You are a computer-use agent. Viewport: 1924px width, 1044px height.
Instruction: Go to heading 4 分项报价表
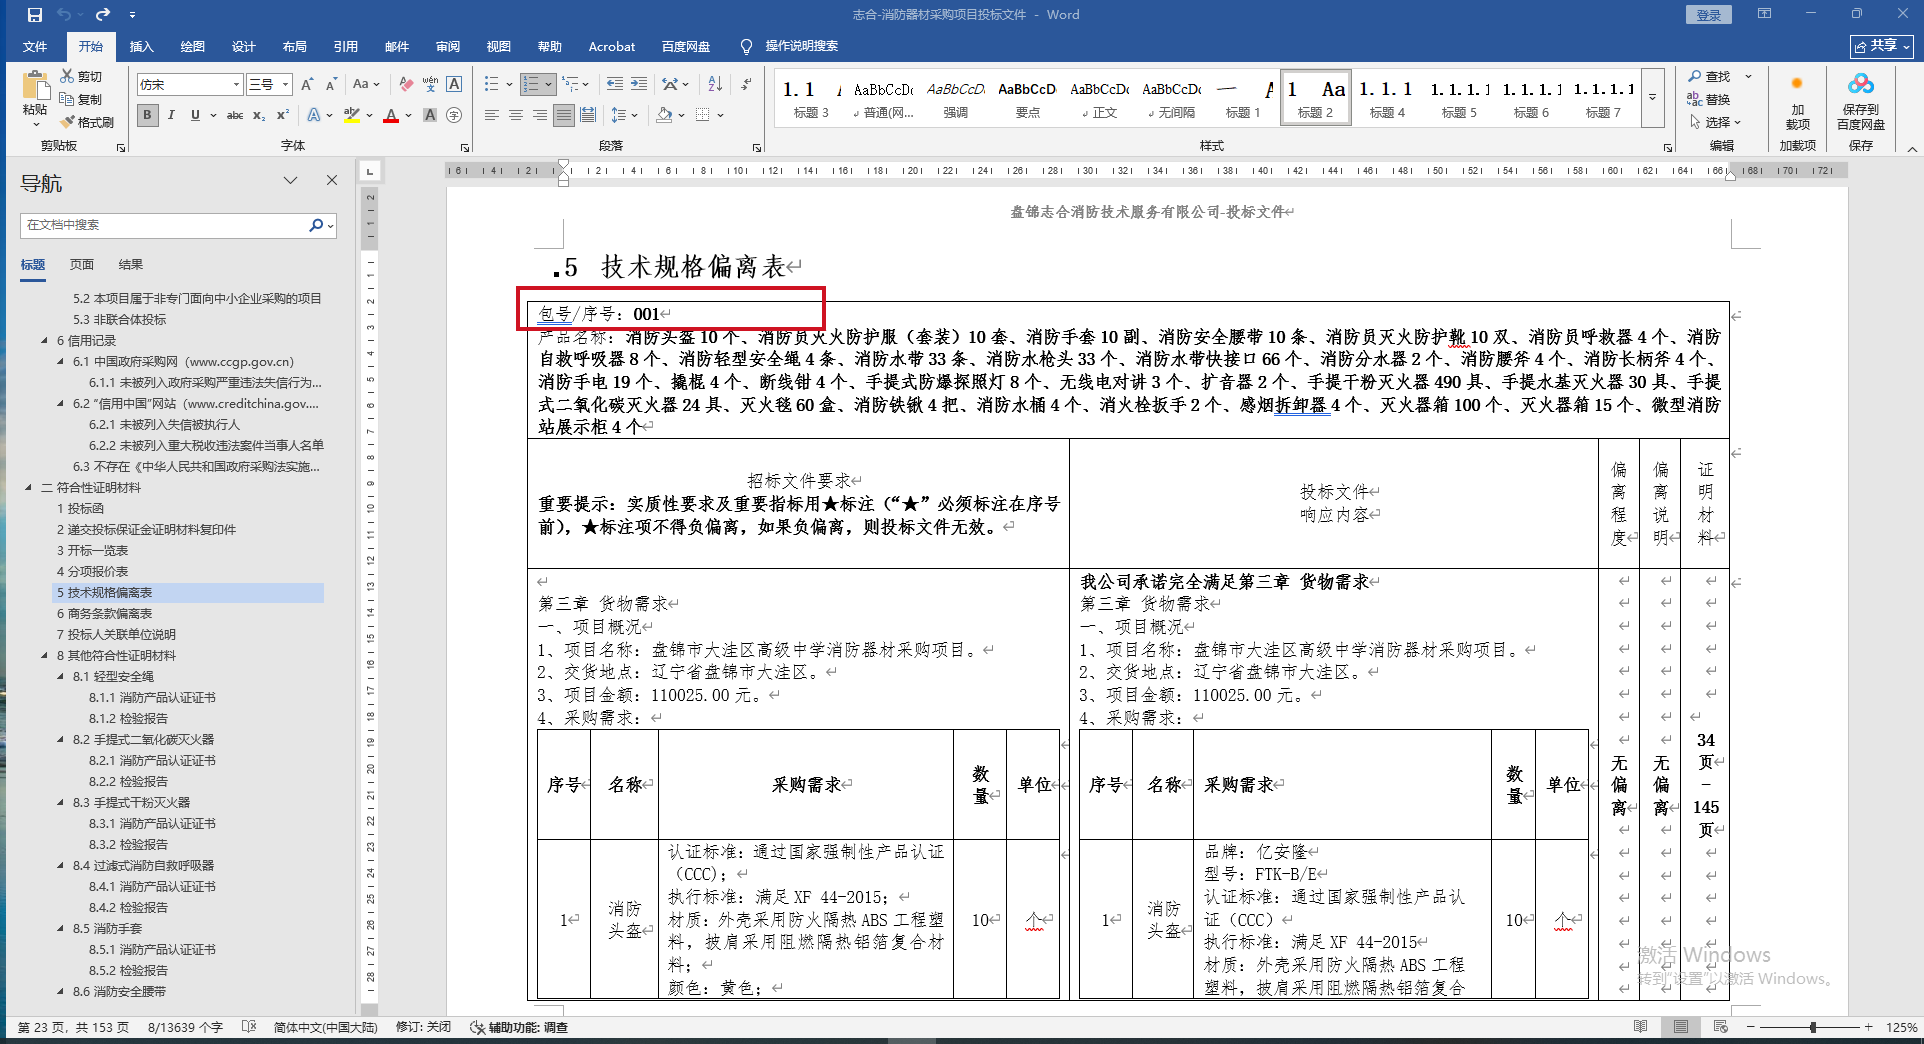click(92, 572)
